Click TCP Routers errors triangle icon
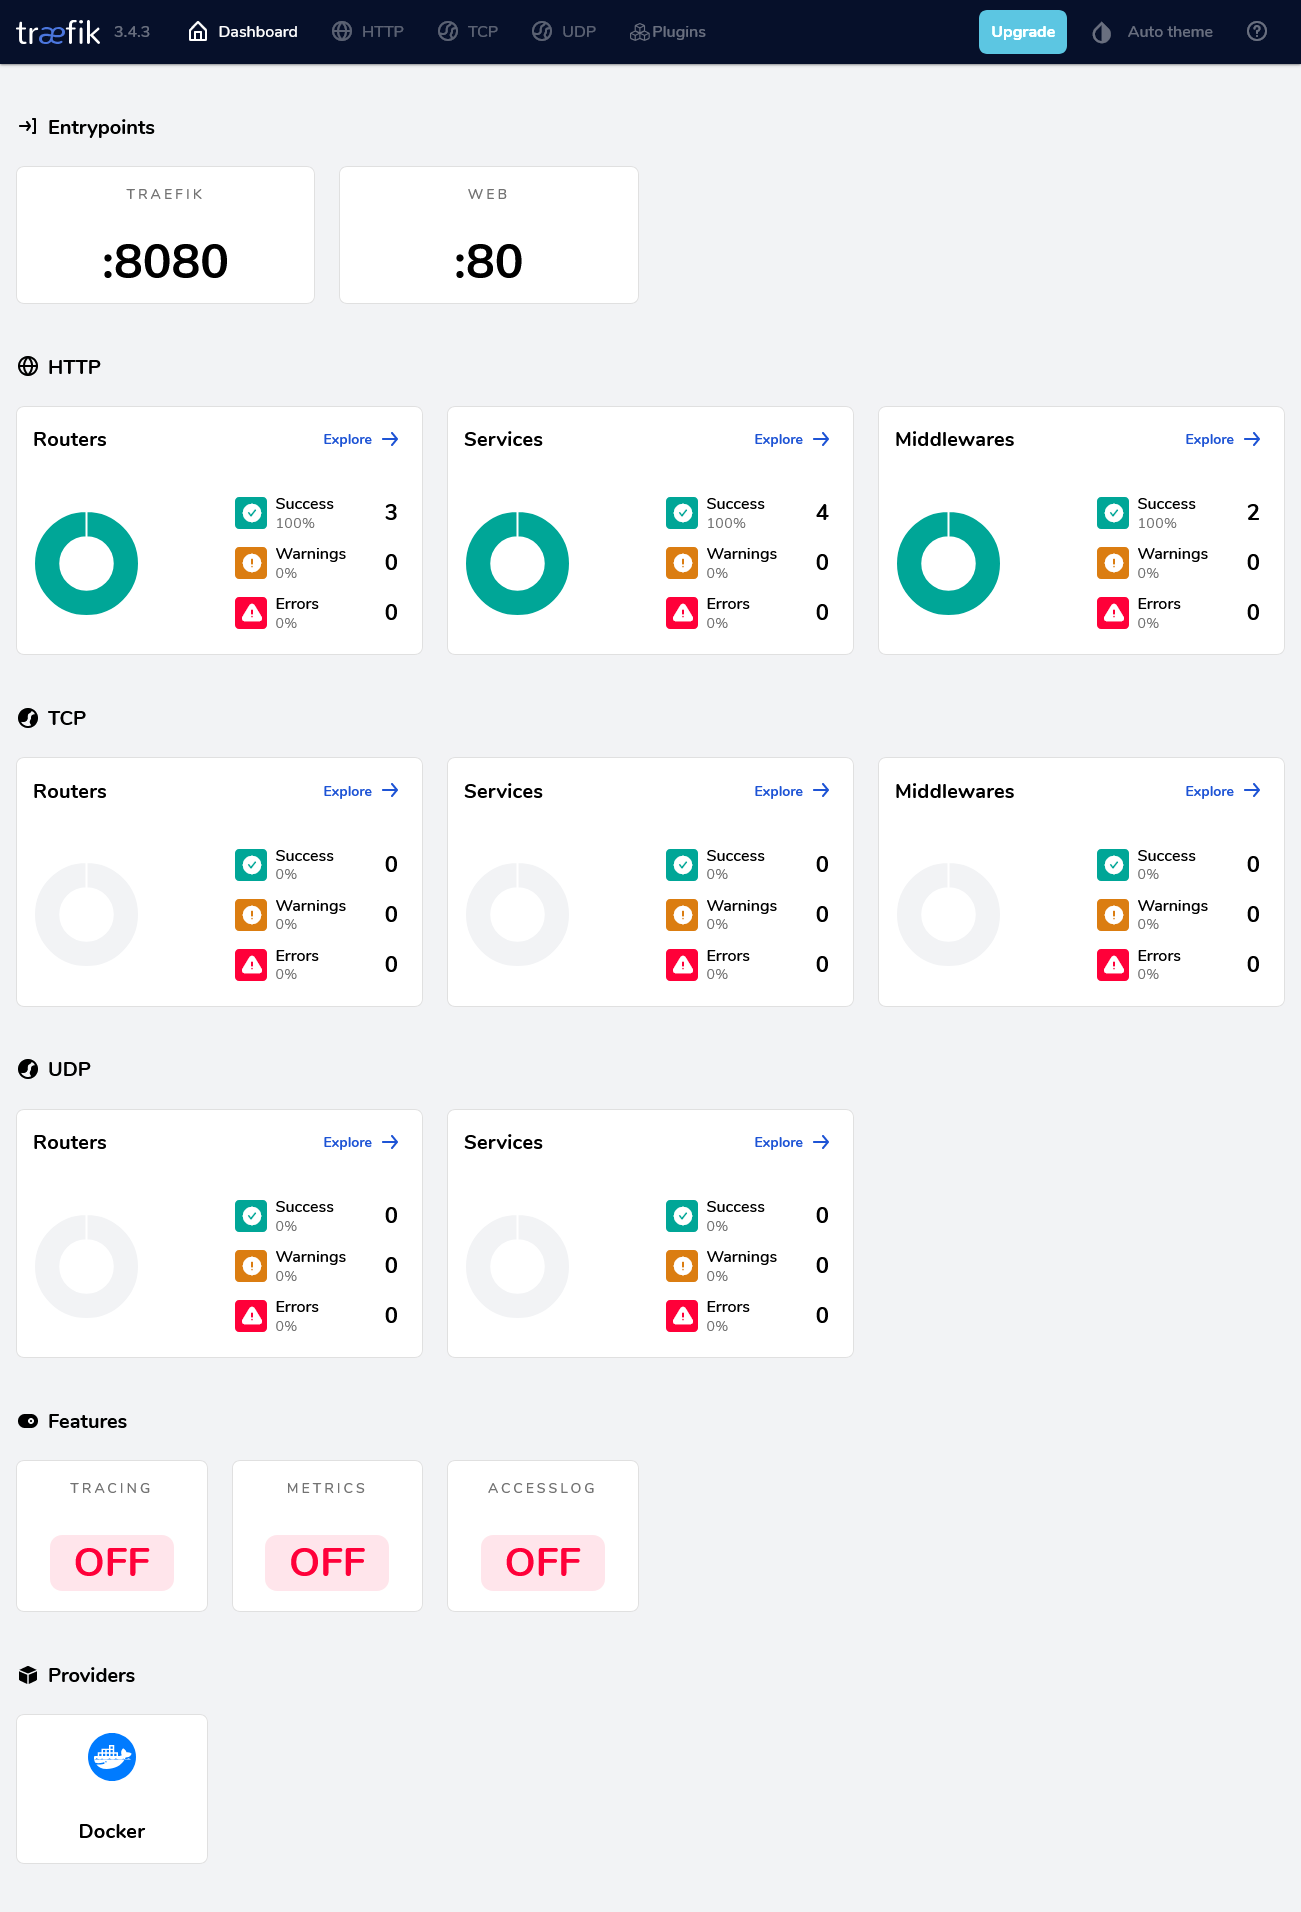 pyautogui.click(x=251, y=965)
